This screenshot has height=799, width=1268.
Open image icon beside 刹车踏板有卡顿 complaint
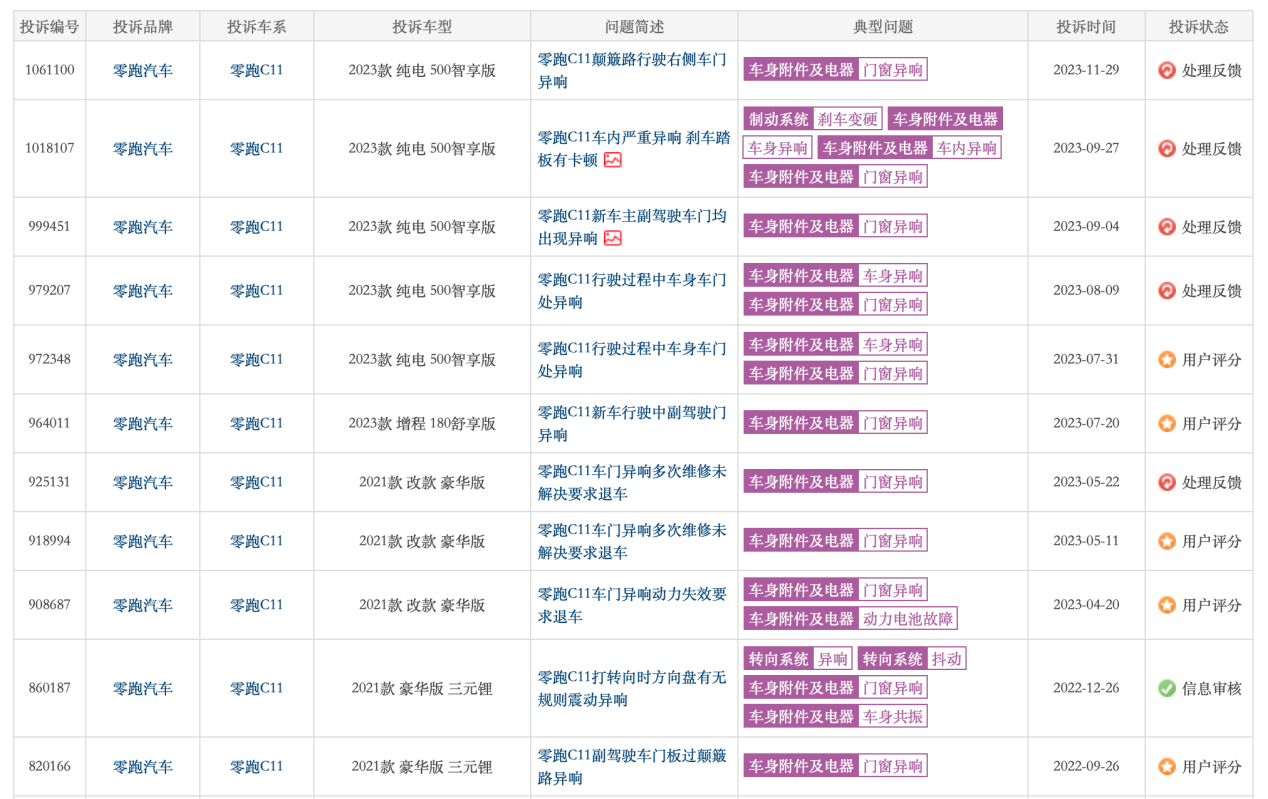613,160
